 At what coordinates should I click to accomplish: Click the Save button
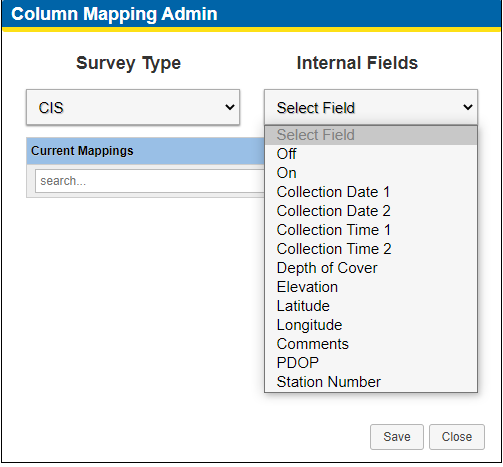[x=397, y=437]
